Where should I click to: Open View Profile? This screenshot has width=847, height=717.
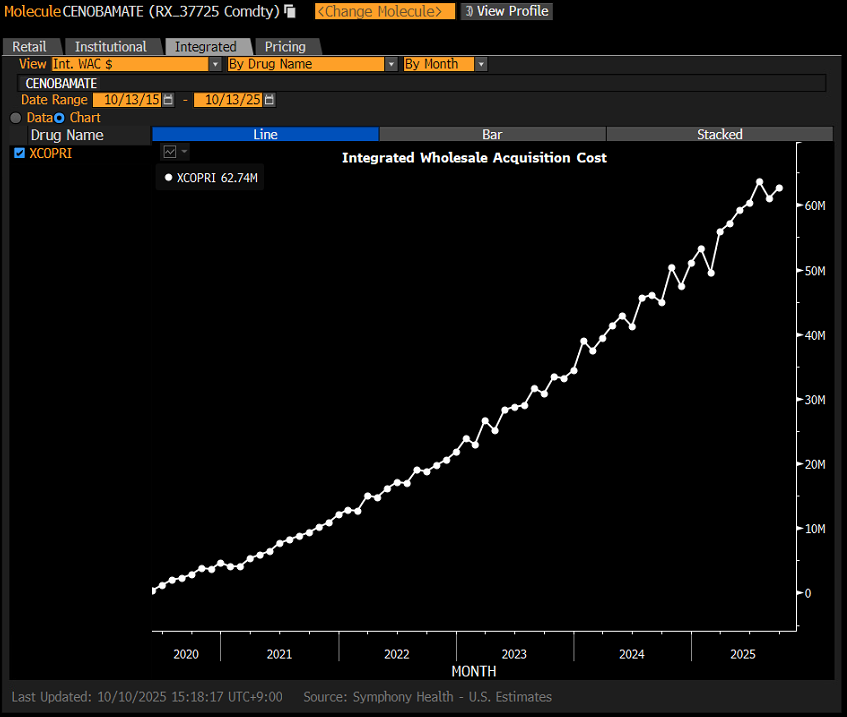[507, 11]
